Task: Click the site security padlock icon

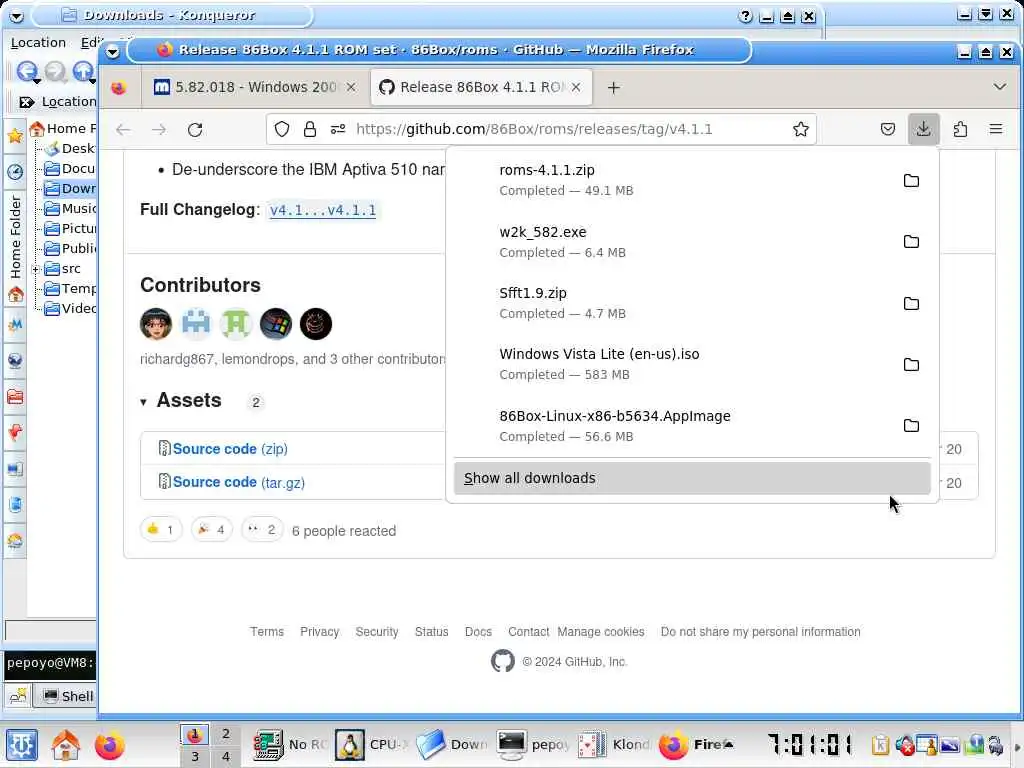Action: pyautogui.click(x=310, y=129)
